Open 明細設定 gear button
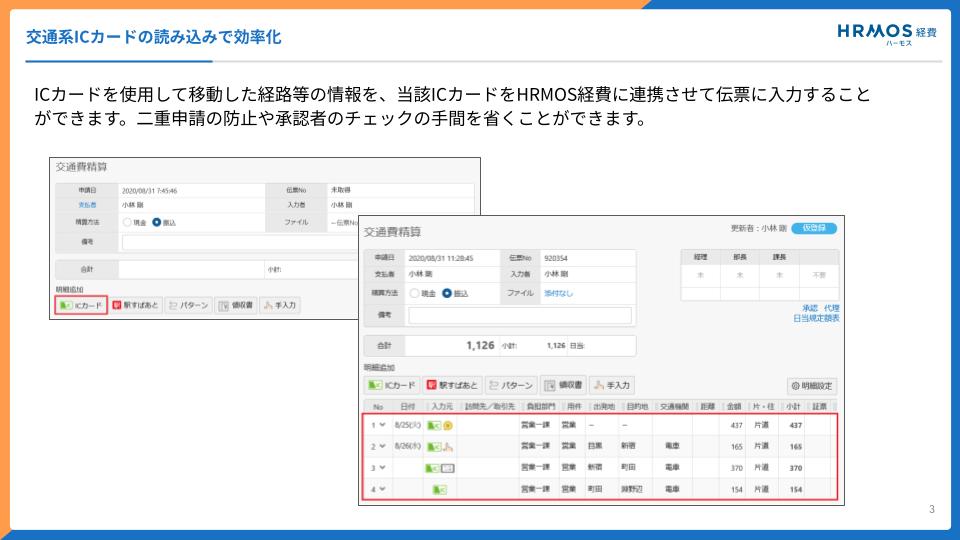Image resolution: width=960 pixels, height=540 pixels. 812,386
